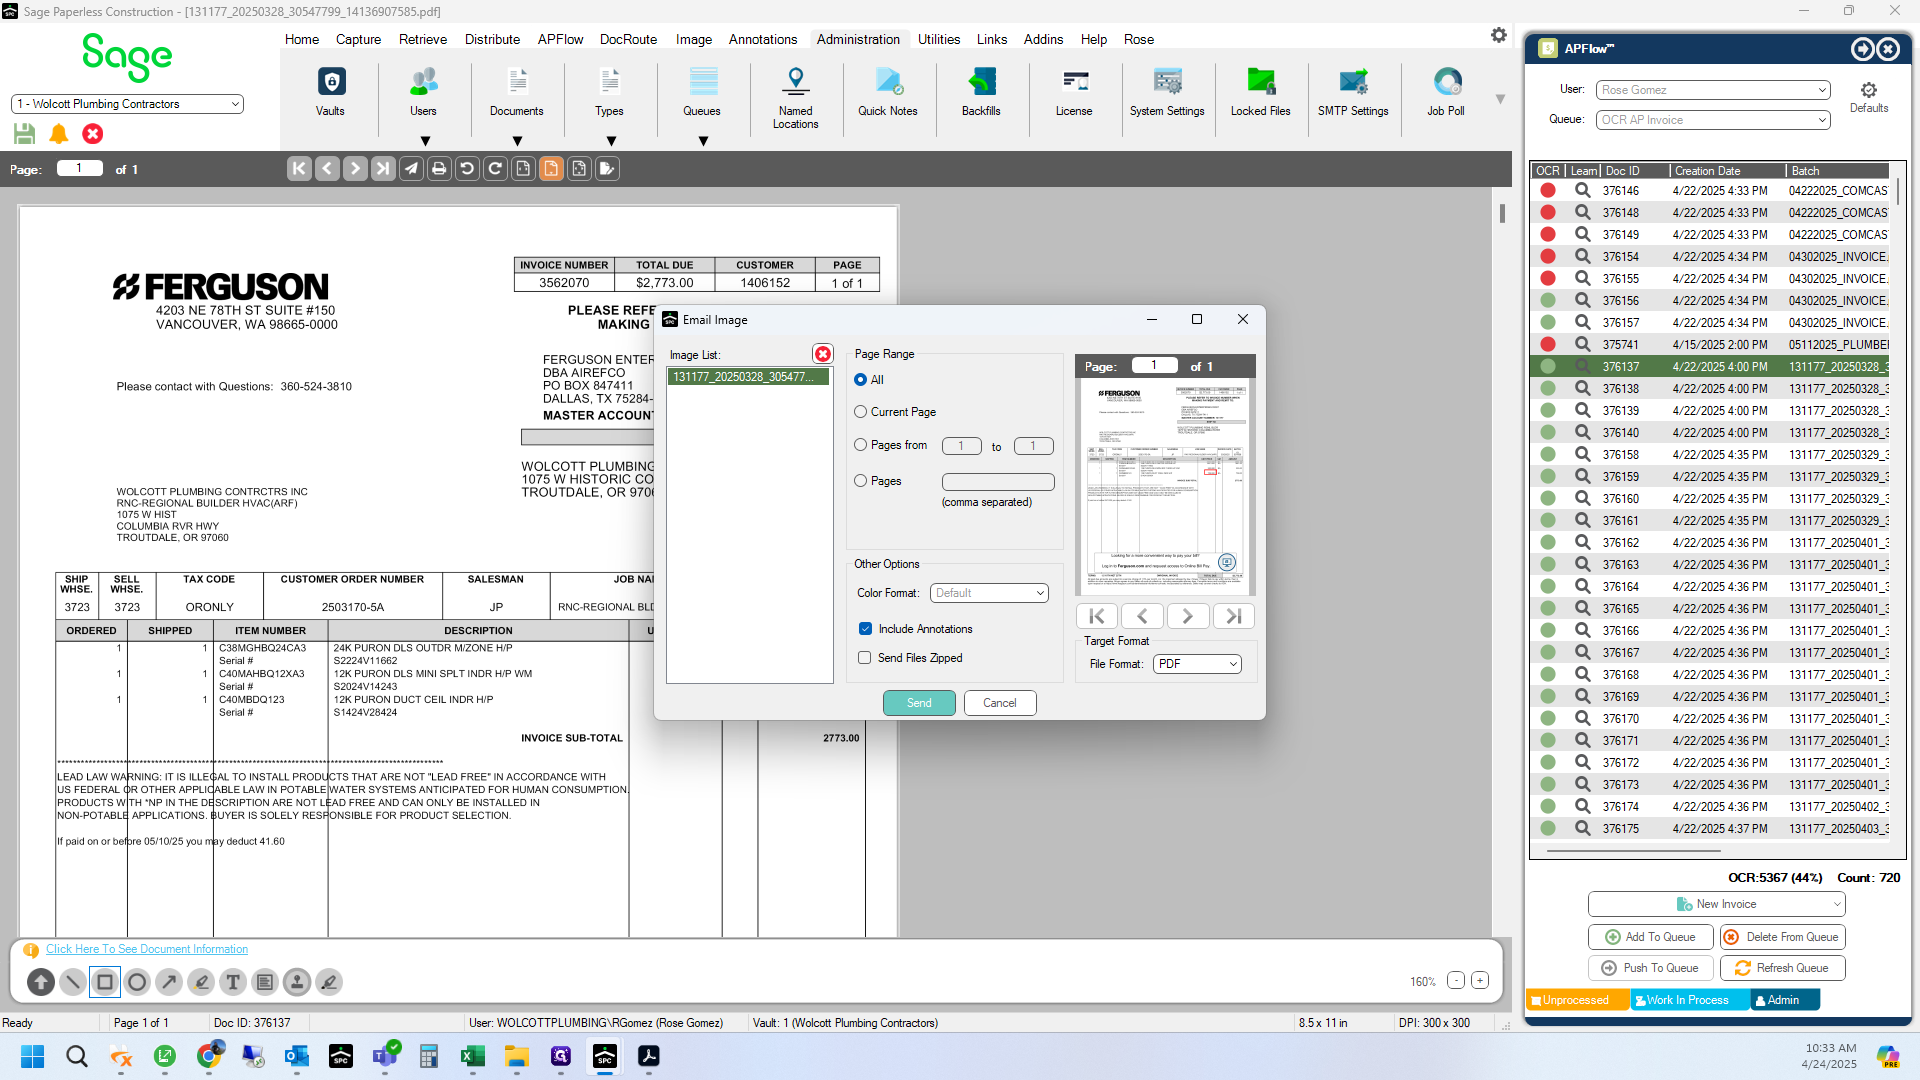Open the Named Locations icon
The width and height of the screenshot is (1920, 1080).
click(795, 97)
